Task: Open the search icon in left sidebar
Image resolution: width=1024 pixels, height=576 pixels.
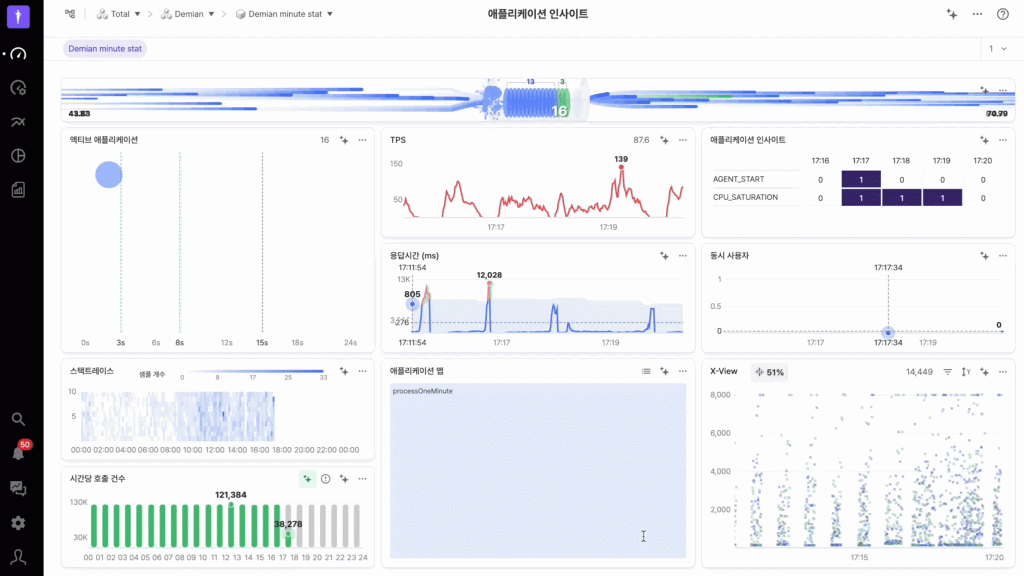Action: pyautogui.click(x=18, y=419)
